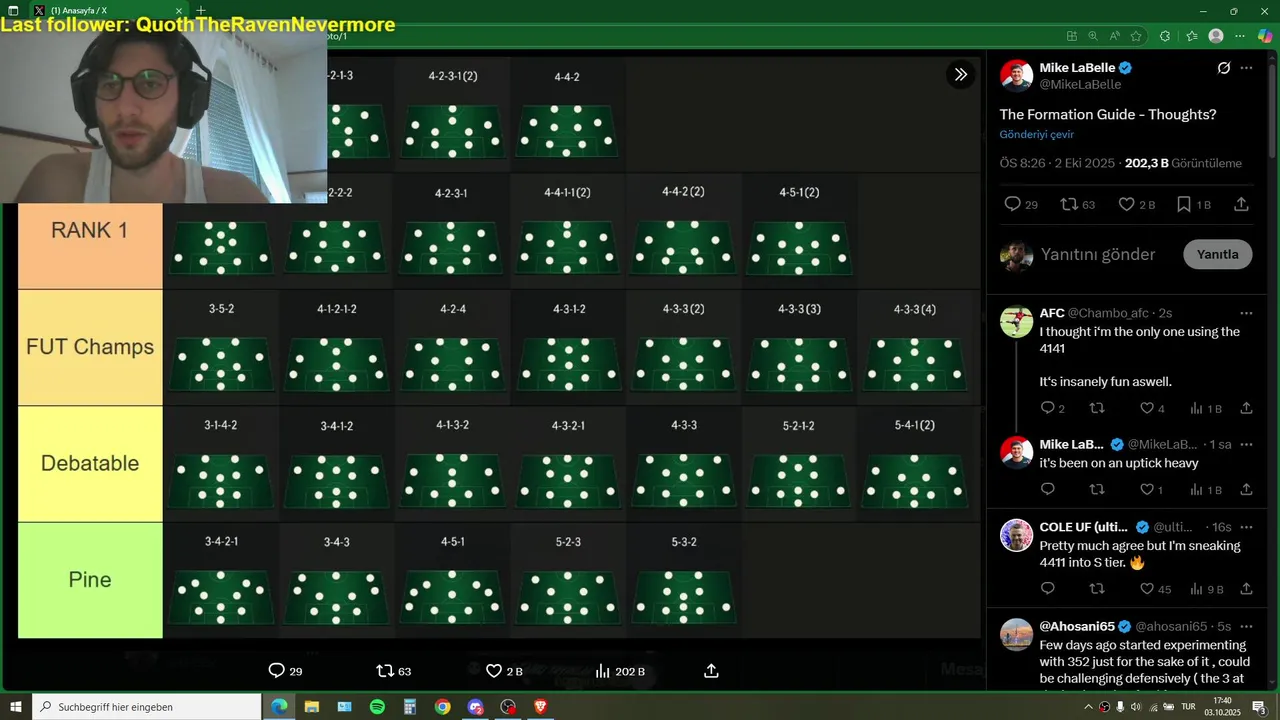Open more options on AFC's reply

(1246, 313)
